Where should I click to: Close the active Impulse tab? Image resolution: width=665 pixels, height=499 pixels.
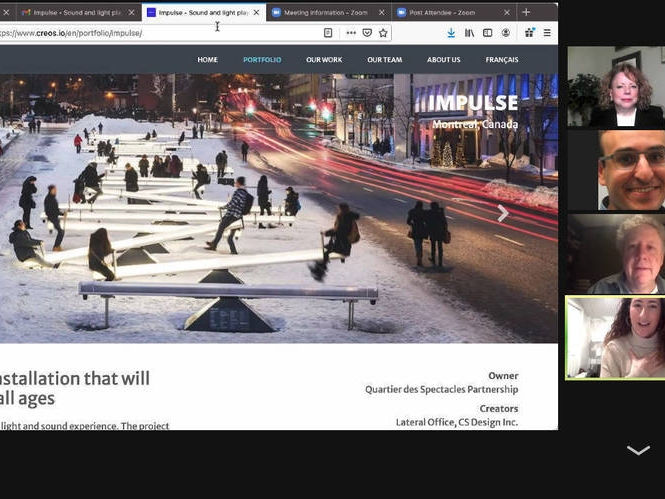(257, 13)
